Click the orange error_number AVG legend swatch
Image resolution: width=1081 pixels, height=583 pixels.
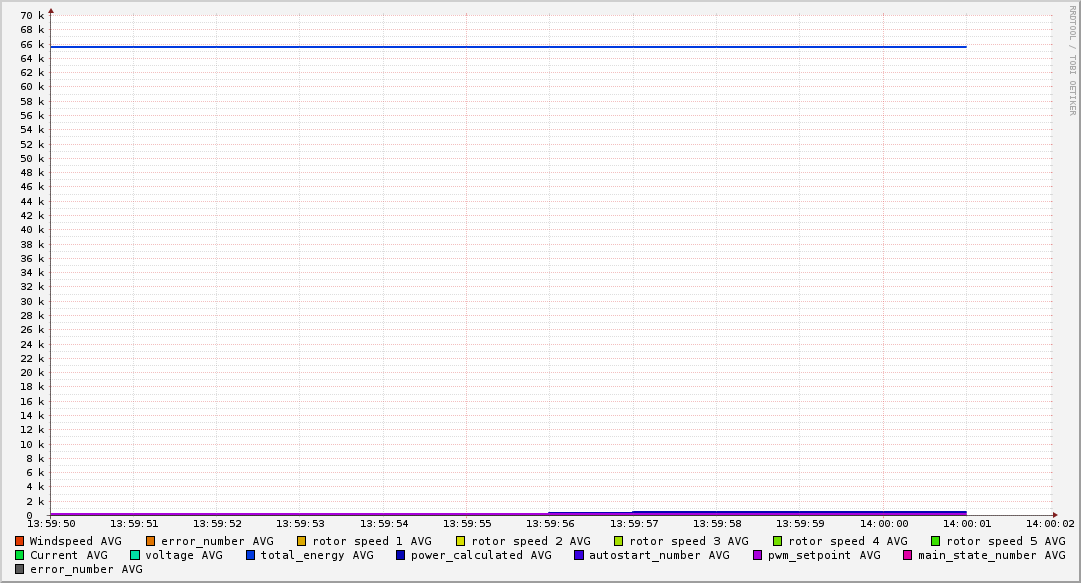pyautogui.click(x=151, y=541)
